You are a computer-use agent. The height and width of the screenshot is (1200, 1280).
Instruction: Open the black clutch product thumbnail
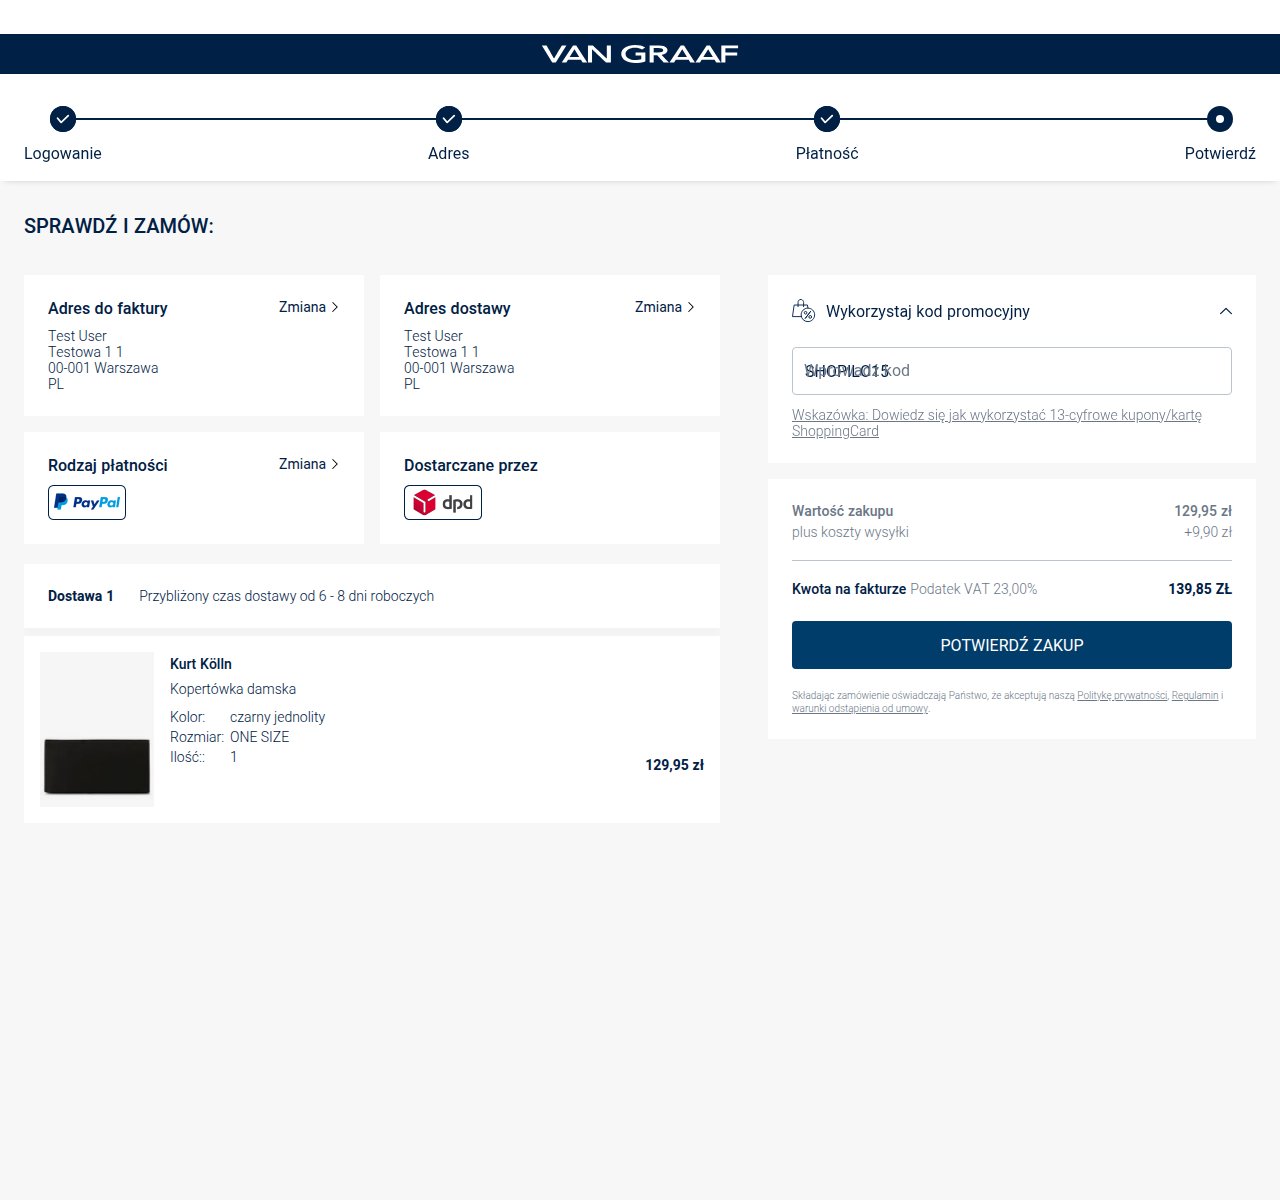tap(97, 730)
